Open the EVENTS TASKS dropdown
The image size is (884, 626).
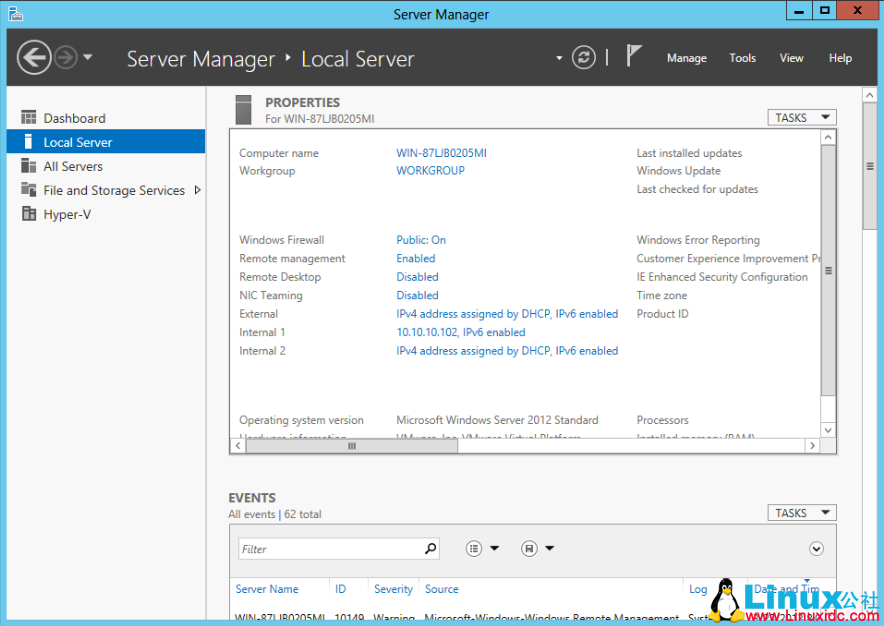[801, 512]
